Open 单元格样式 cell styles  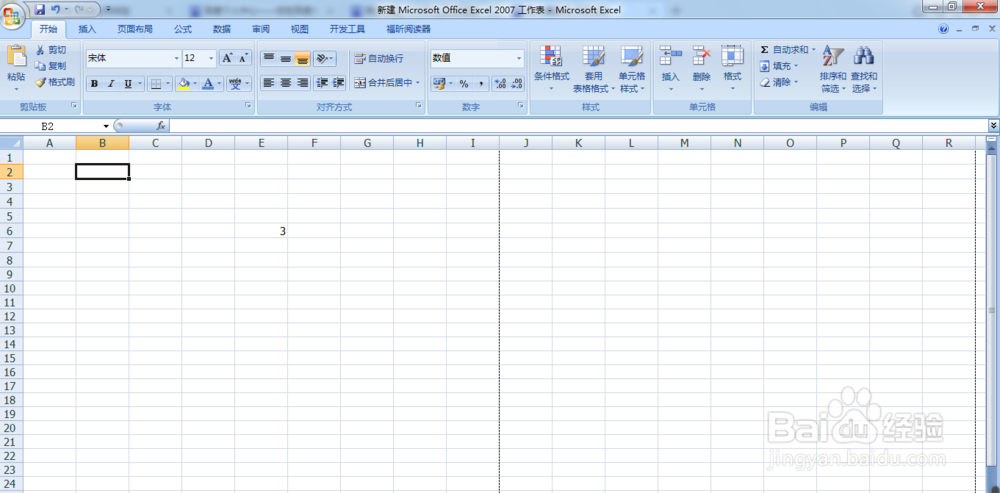tap(632, 69)
